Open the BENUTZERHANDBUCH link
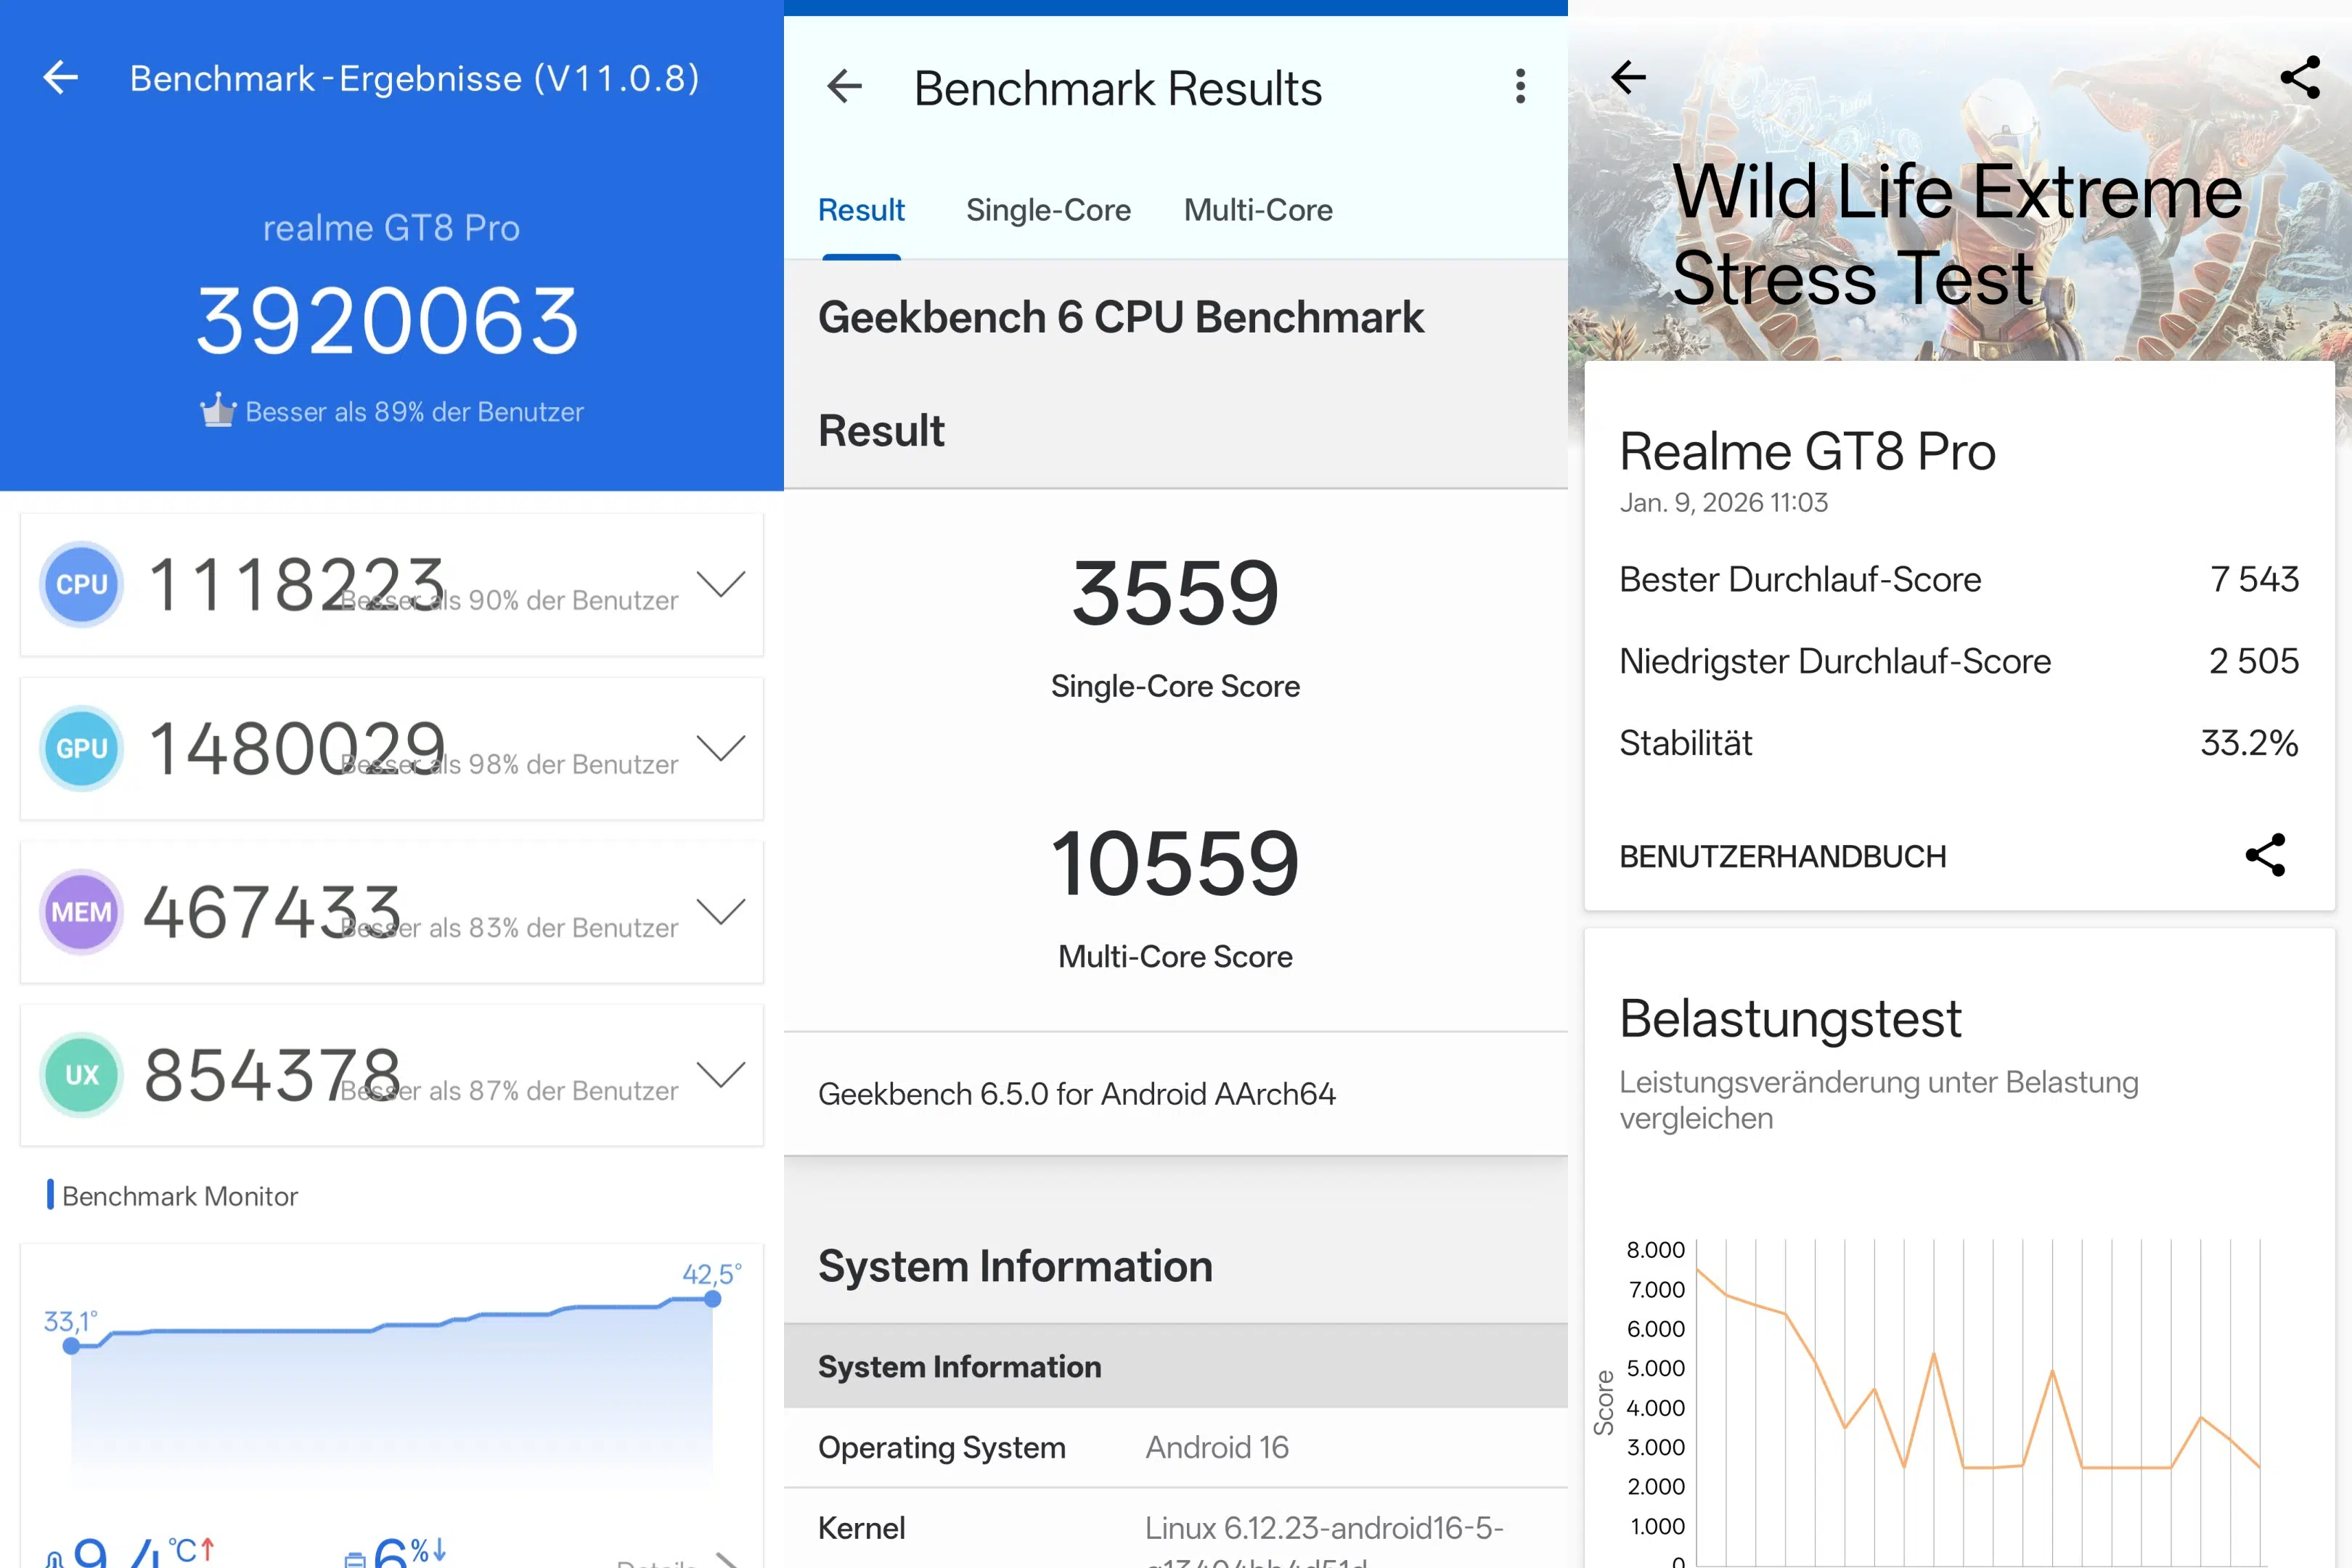 point(1782,857)
